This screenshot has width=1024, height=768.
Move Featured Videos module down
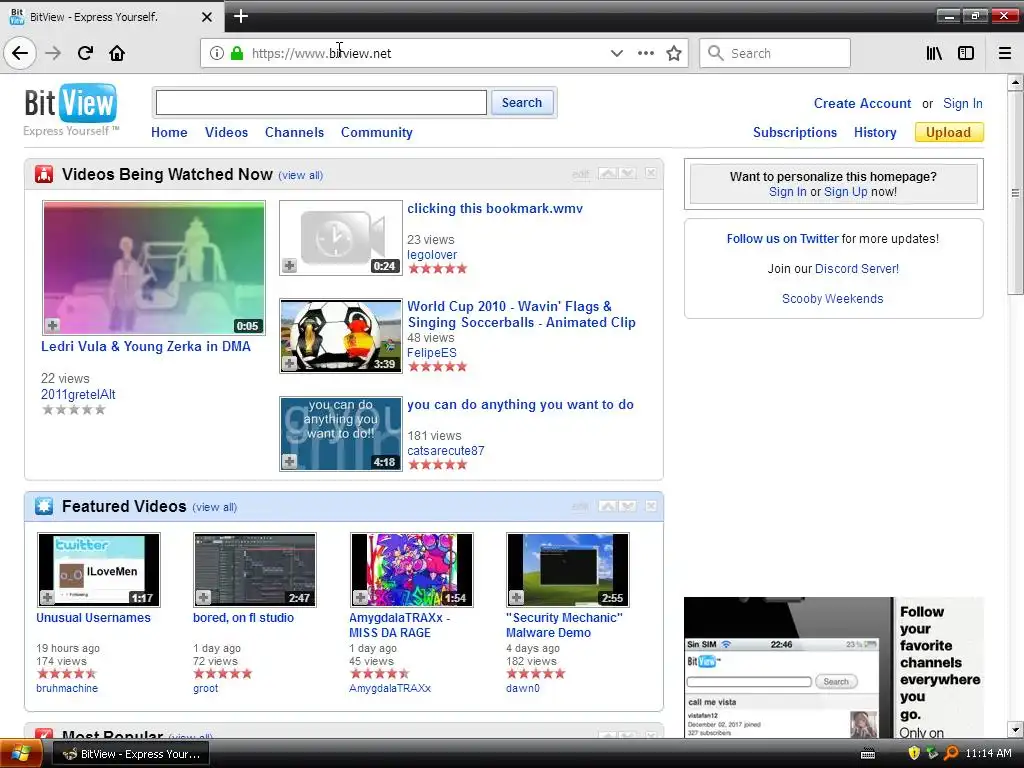[x=627, y=506]
